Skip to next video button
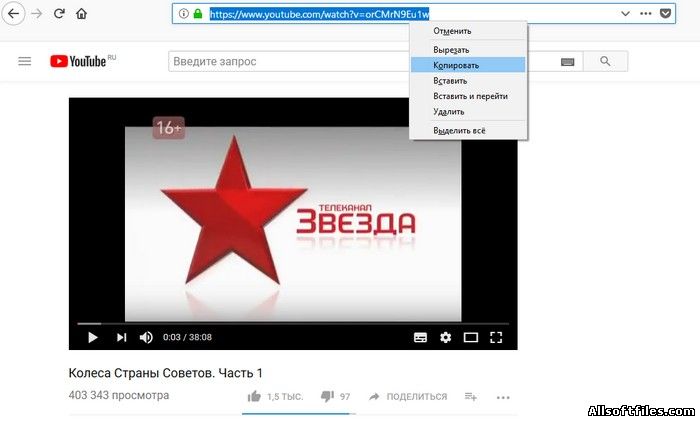 coord(121,337)
